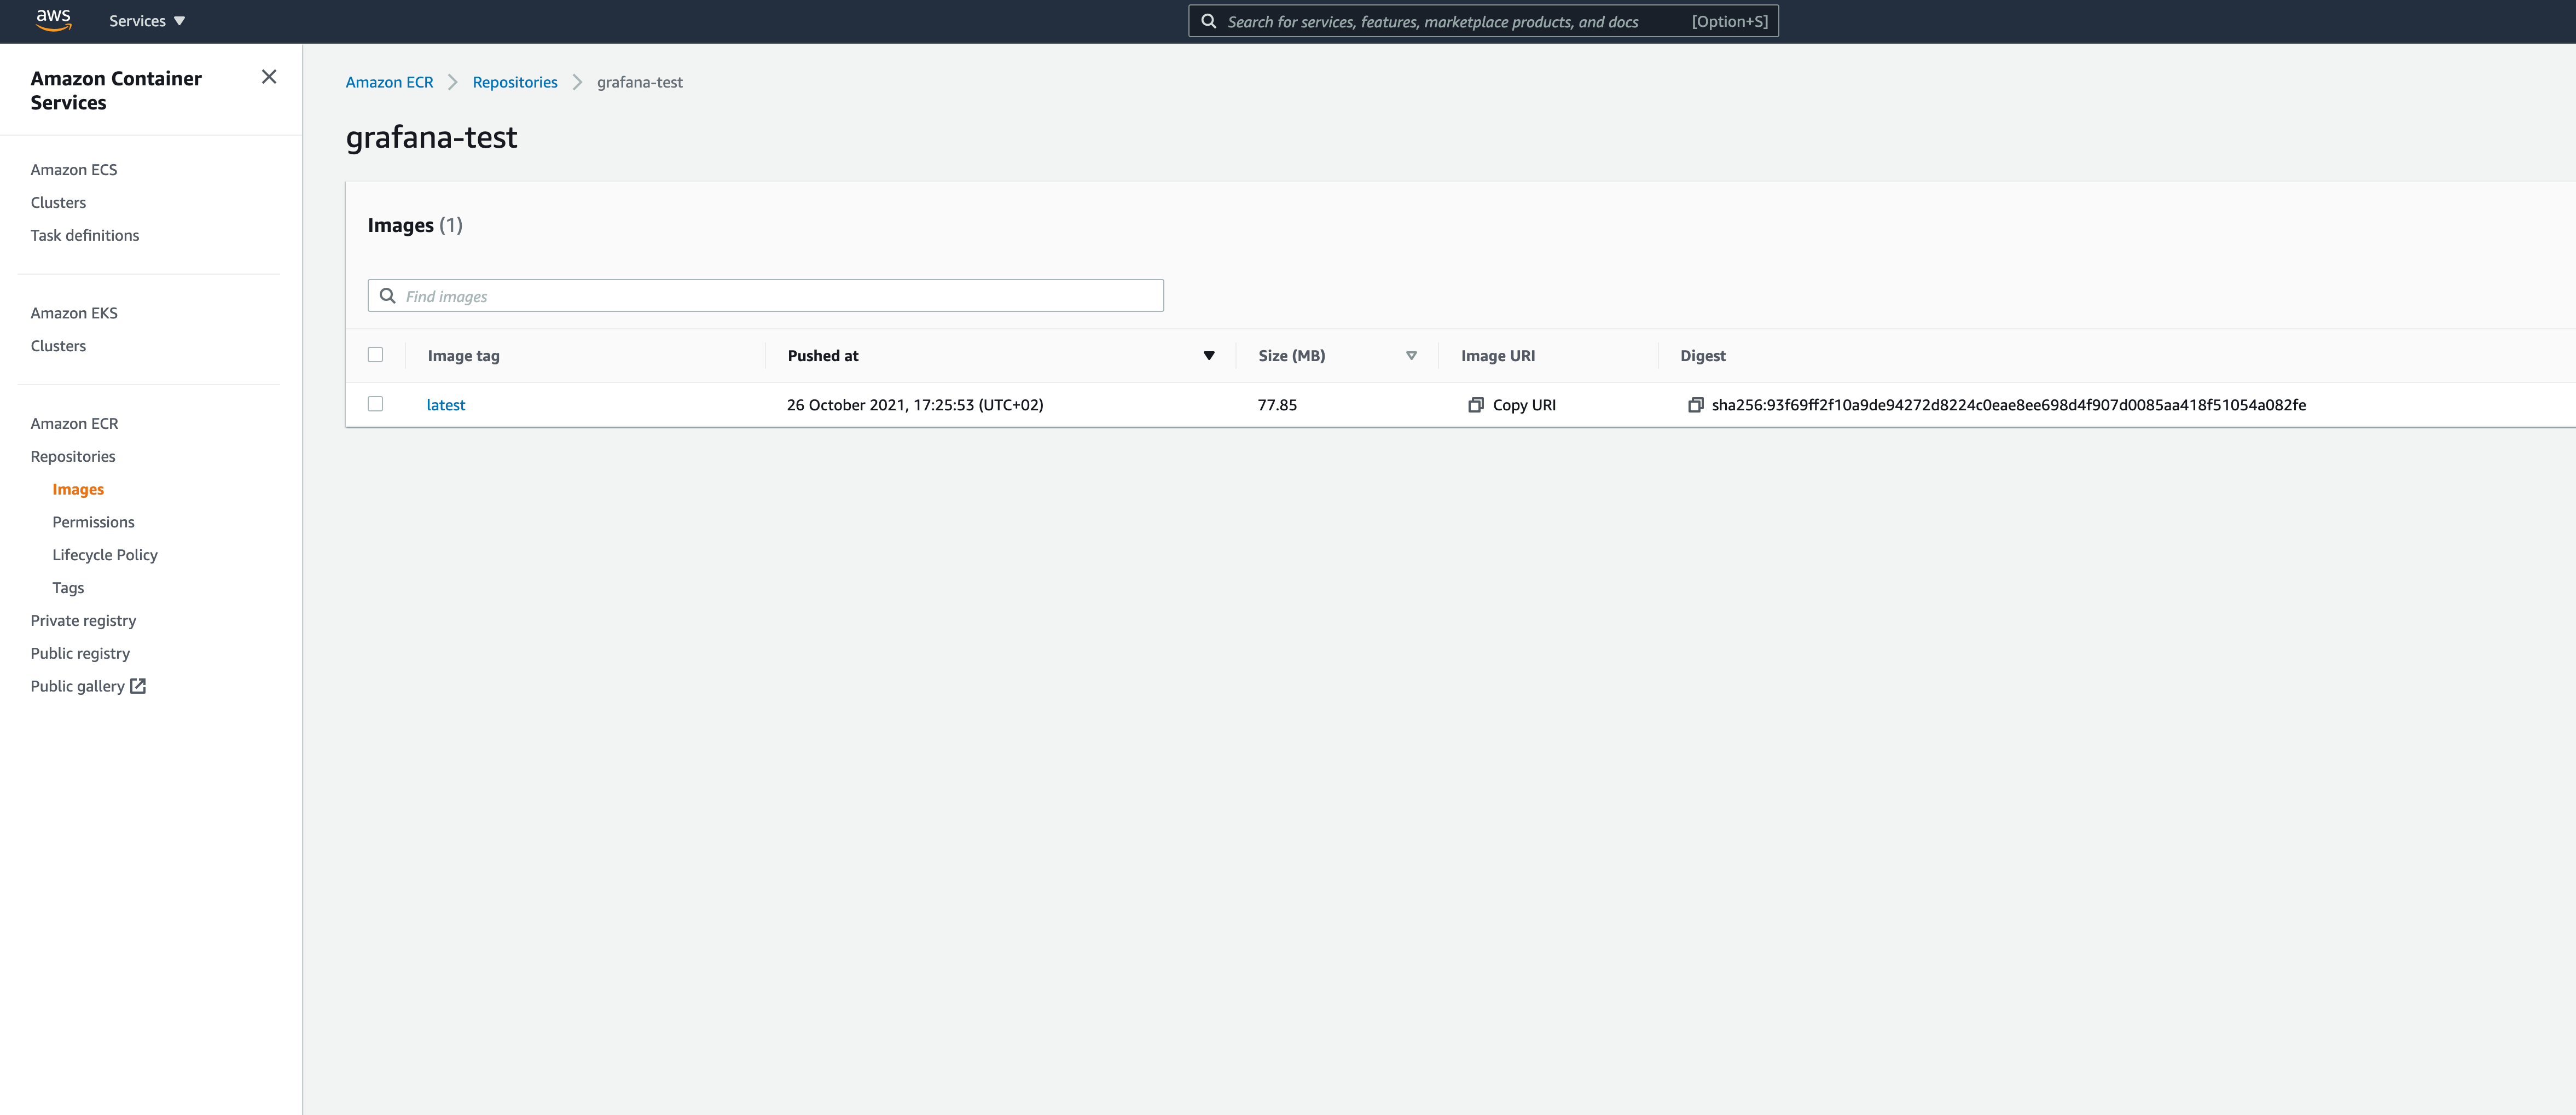Open the Public gallery external link icon
Image resolution: width=2576 pixels, height=1115 pixels.
coord(139,686)
